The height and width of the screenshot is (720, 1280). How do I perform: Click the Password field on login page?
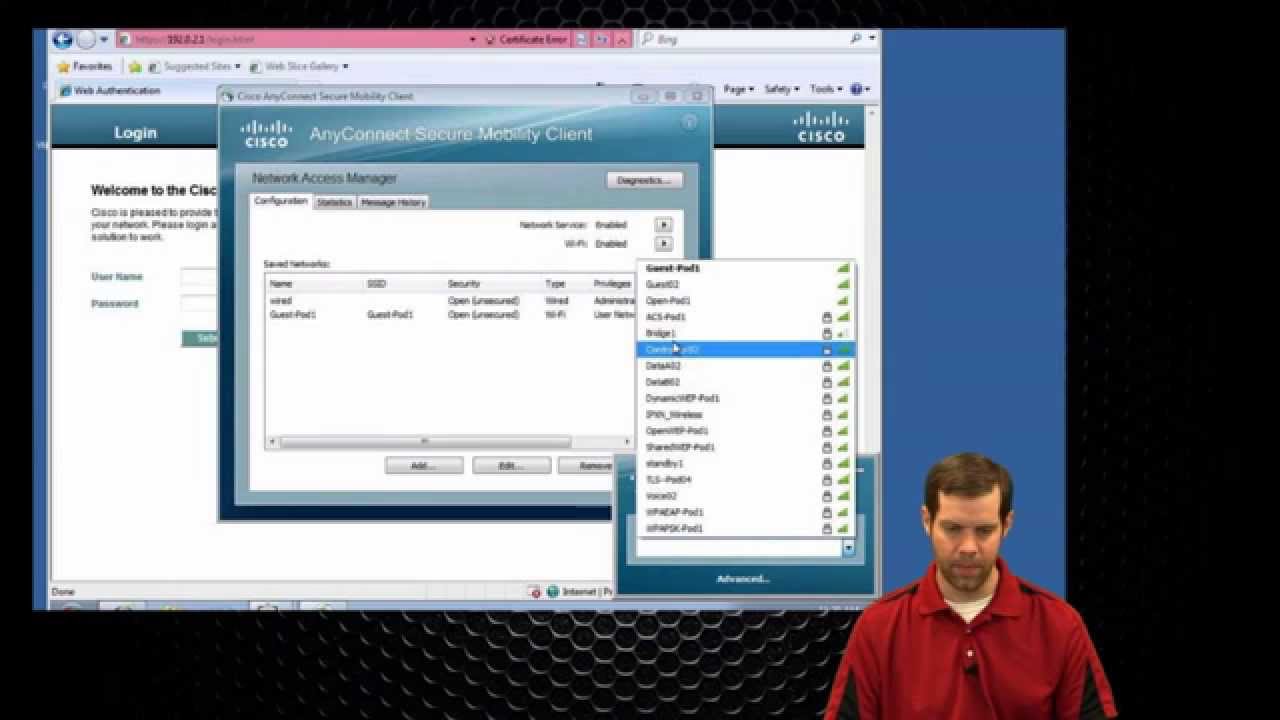200,303
